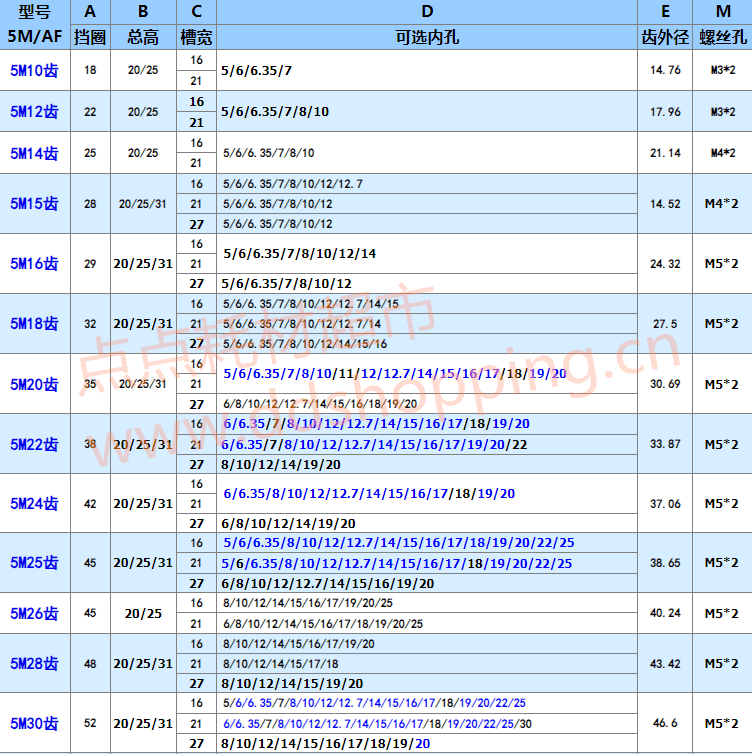Image resolution: width=752 pixels, height=754 pixels.
Task: Click tooth diameter value 46.6
Action: tap(665, 723)
